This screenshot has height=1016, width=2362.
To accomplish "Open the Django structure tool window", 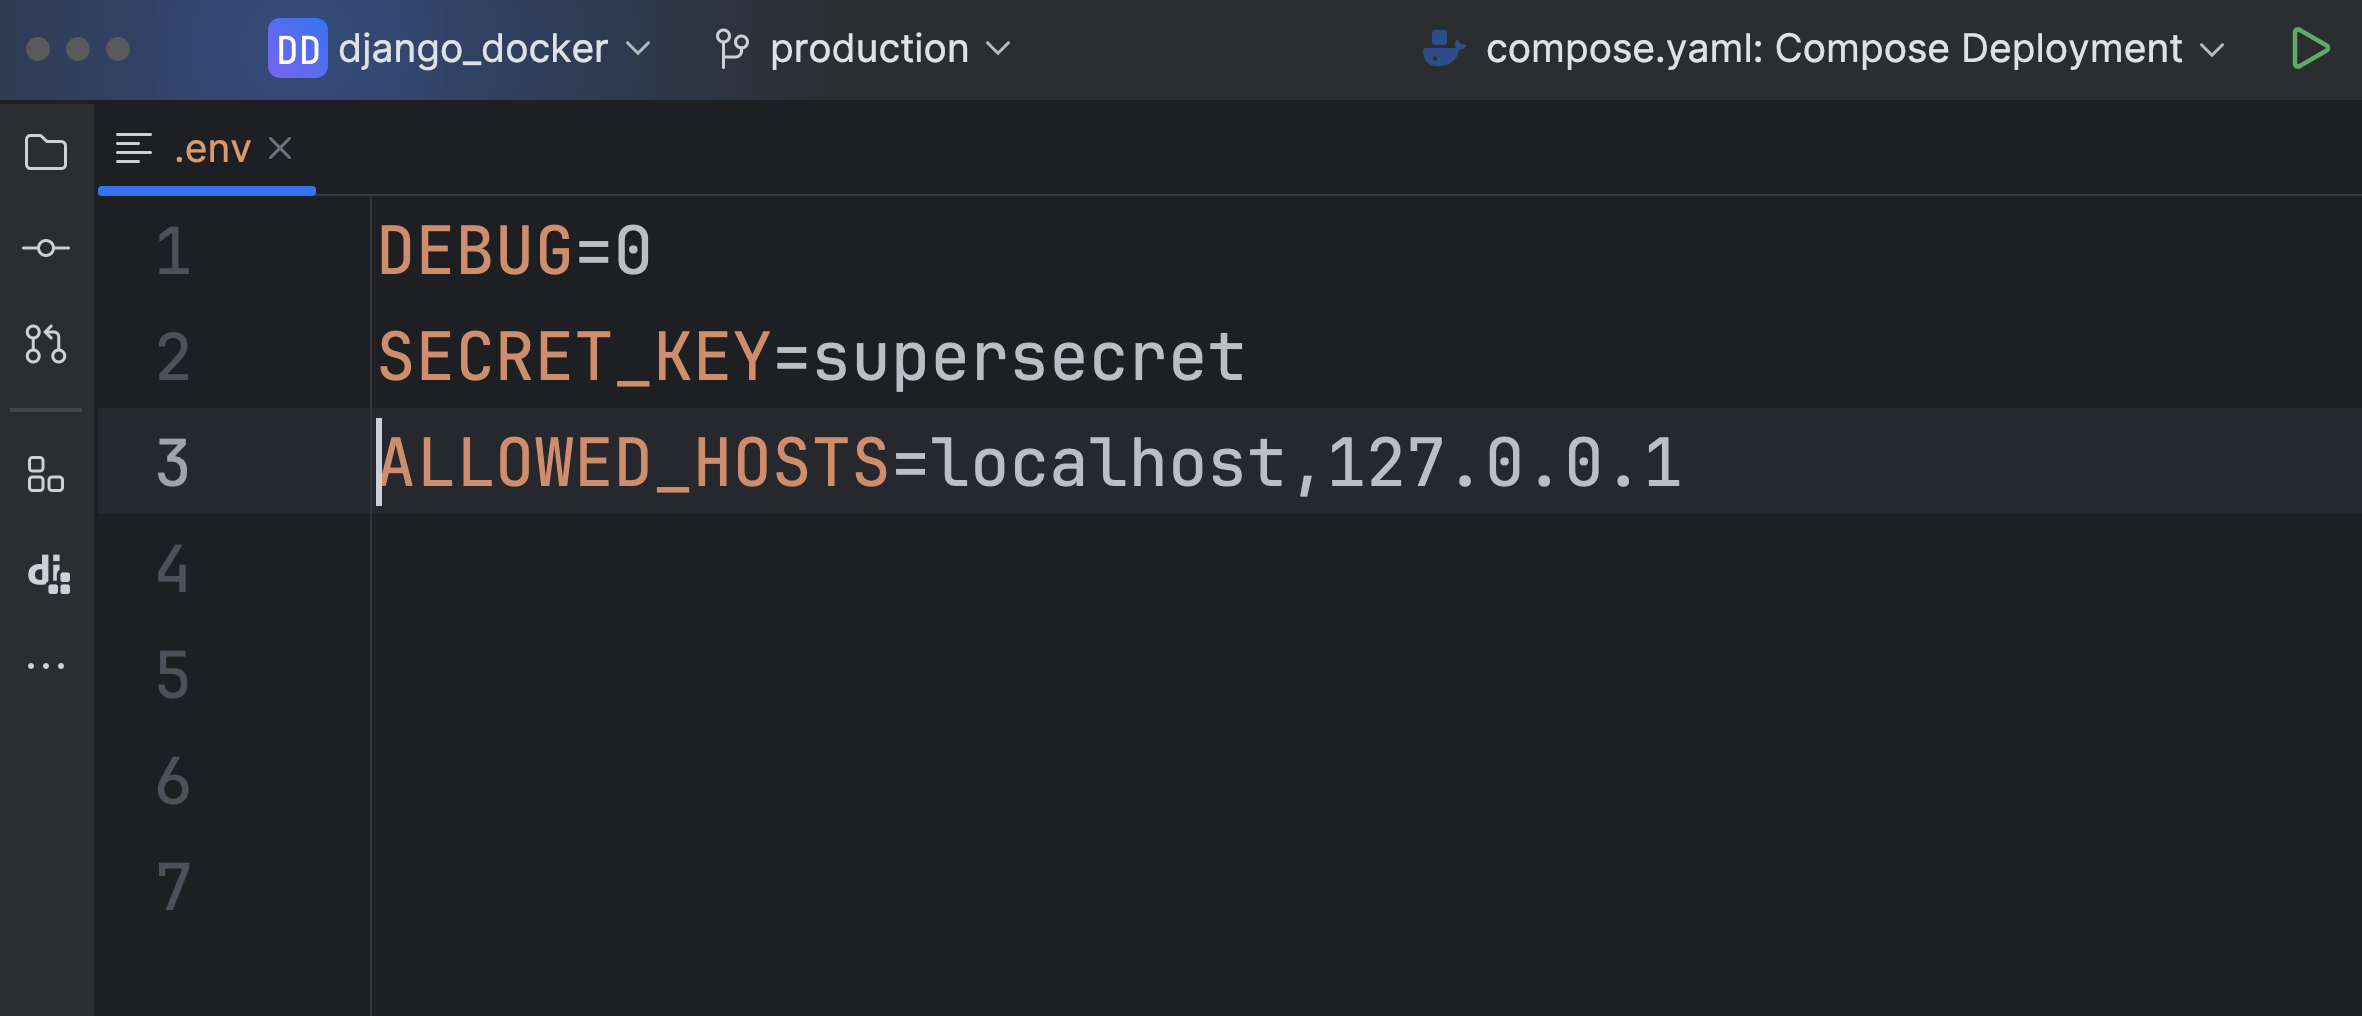I will click(48, 573).
